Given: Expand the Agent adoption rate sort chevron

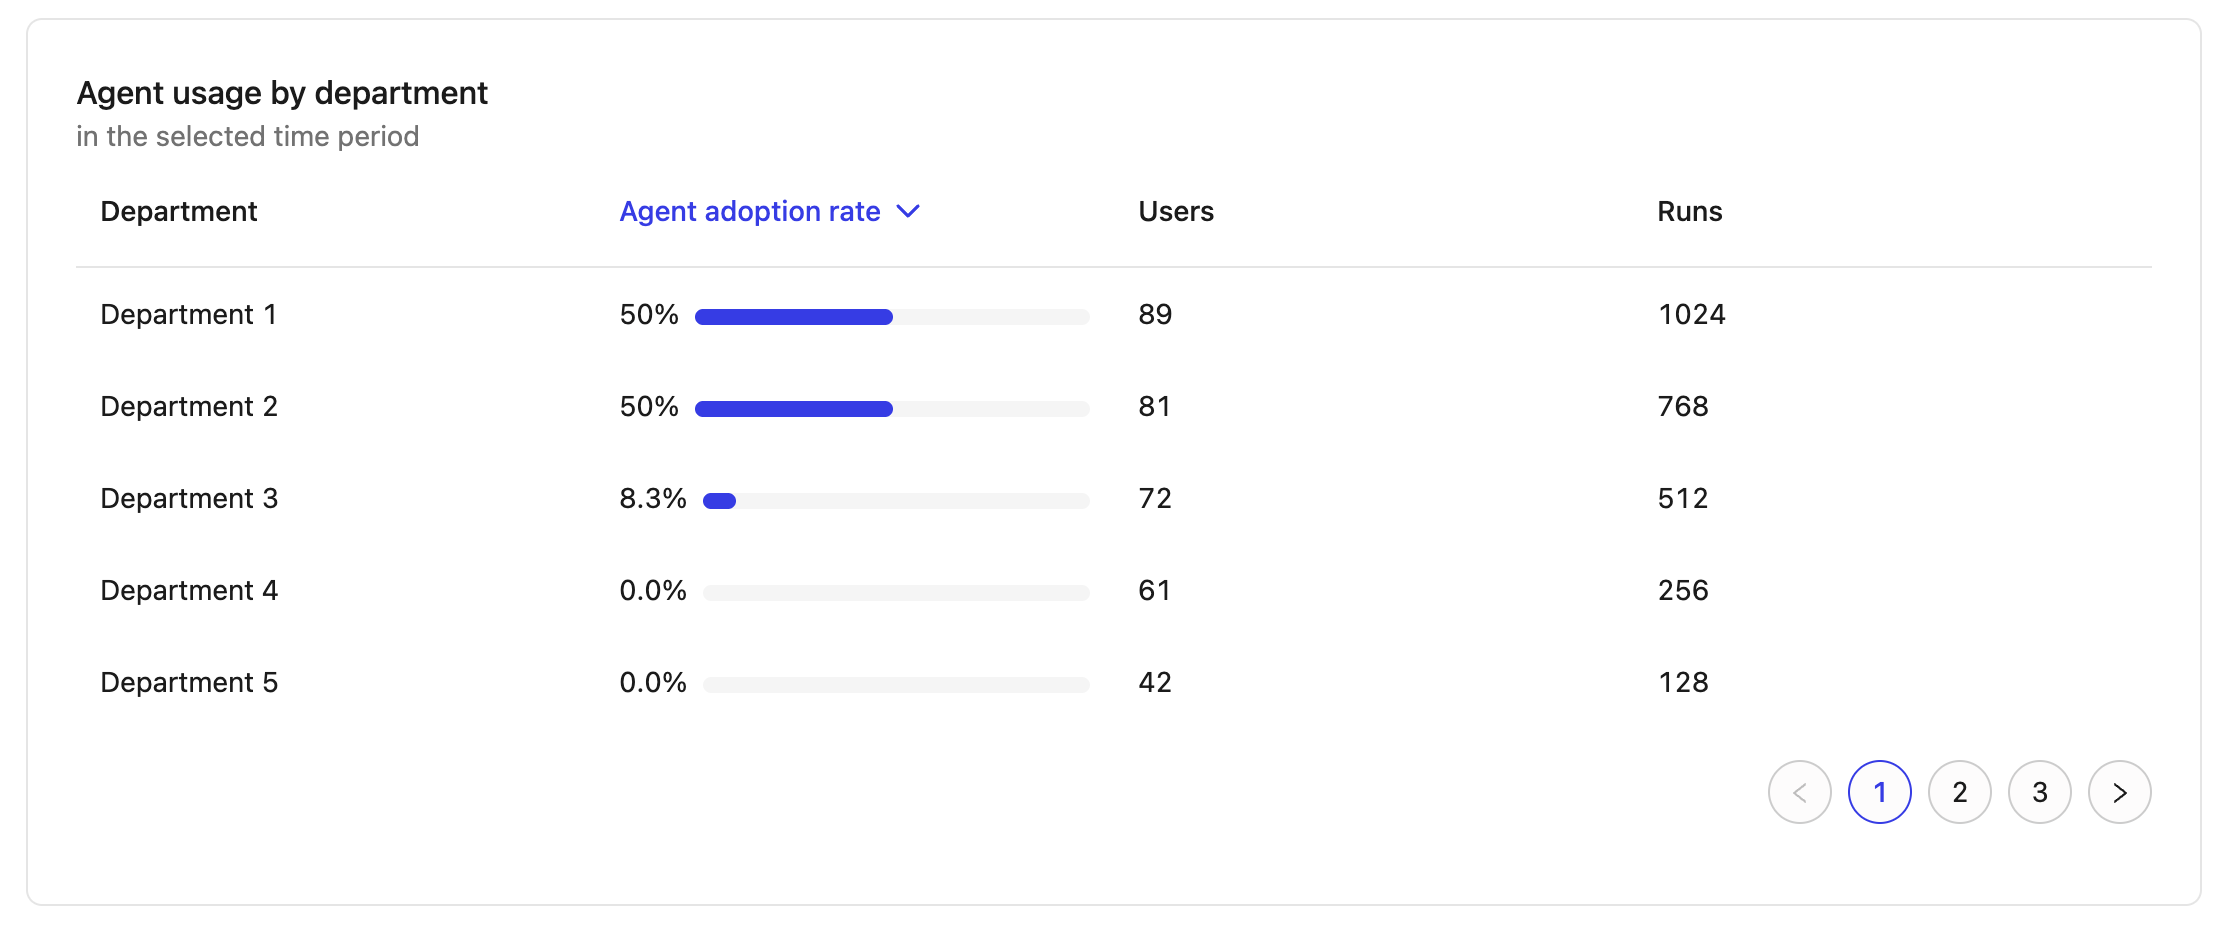Looking at the screenshot, I should pos(908,212).
